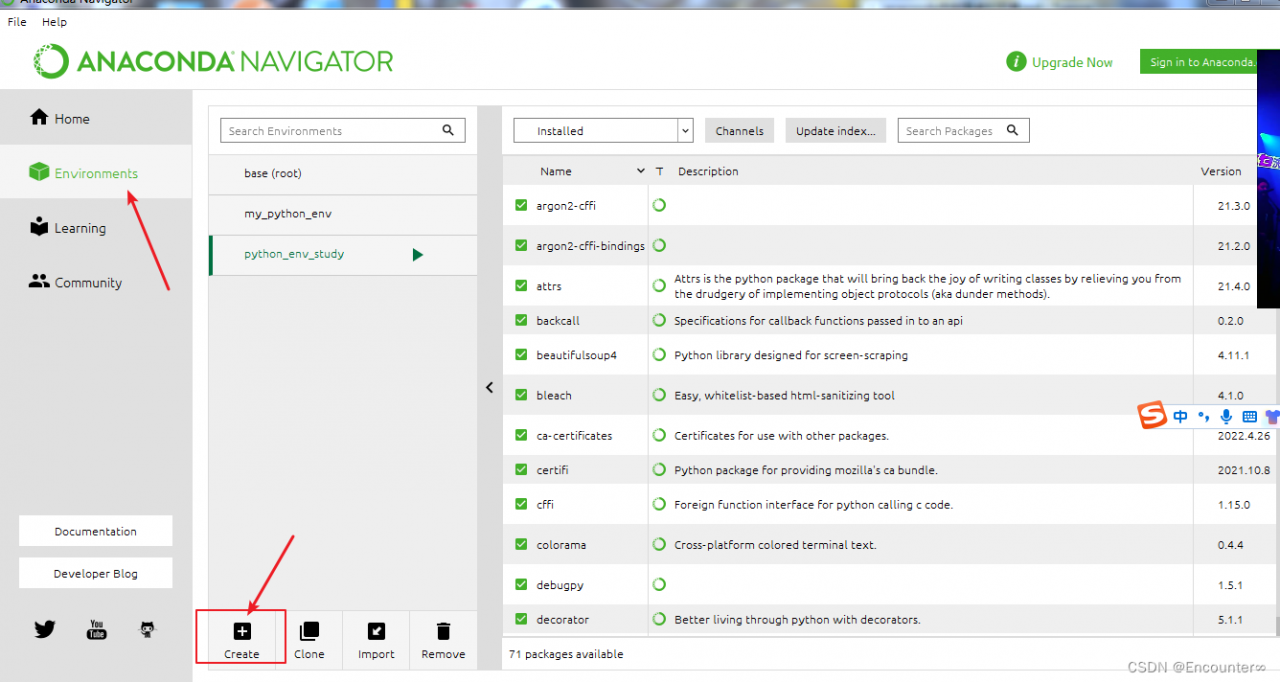Click the beautifulsoup4 package type icon
The width and height of the screenshot is (1280, 682).
click(x=659, y=354)
